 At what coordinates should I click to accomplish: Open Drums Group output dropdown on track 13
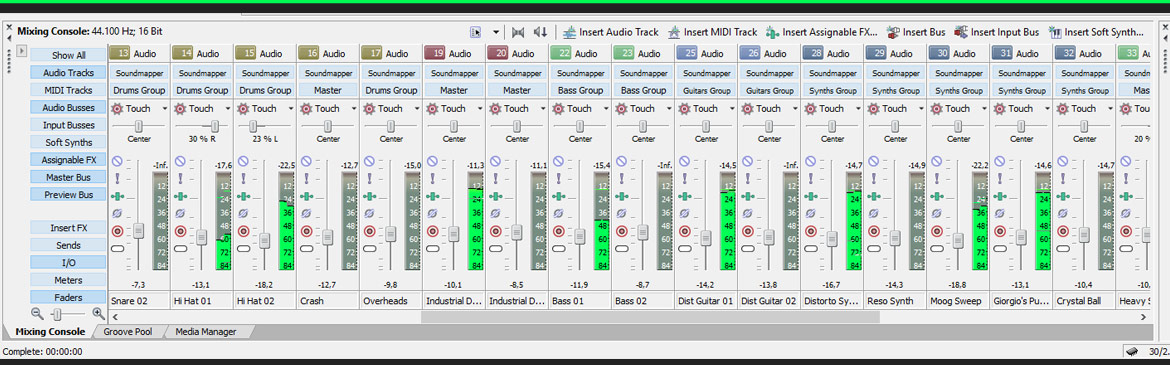pyautogui.click(x=139, y=90)
